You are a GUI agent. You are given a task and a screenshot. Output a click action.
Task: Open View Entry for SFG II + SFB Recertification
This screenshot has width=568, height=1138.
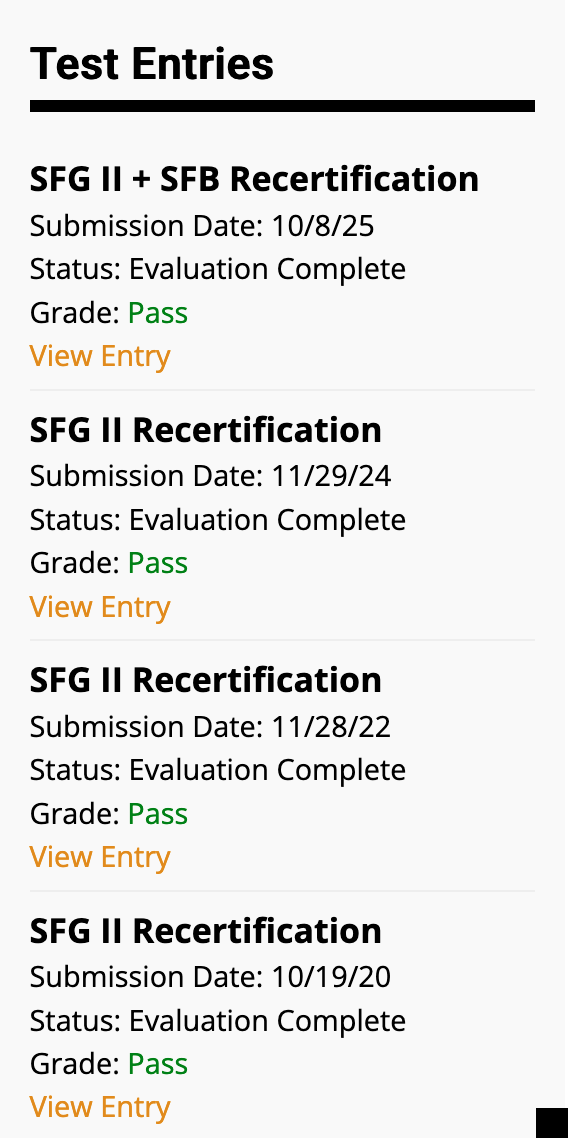click(100, 356)
